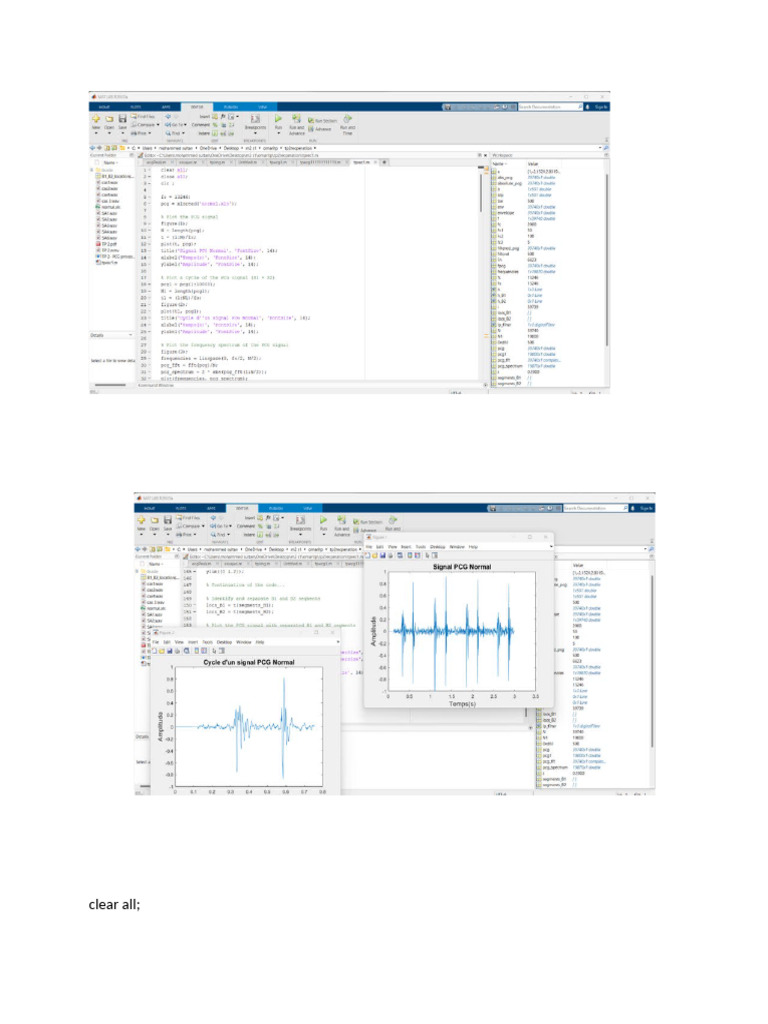Switch to HOME tab in MATLAB window without plots

pos(104,107)
